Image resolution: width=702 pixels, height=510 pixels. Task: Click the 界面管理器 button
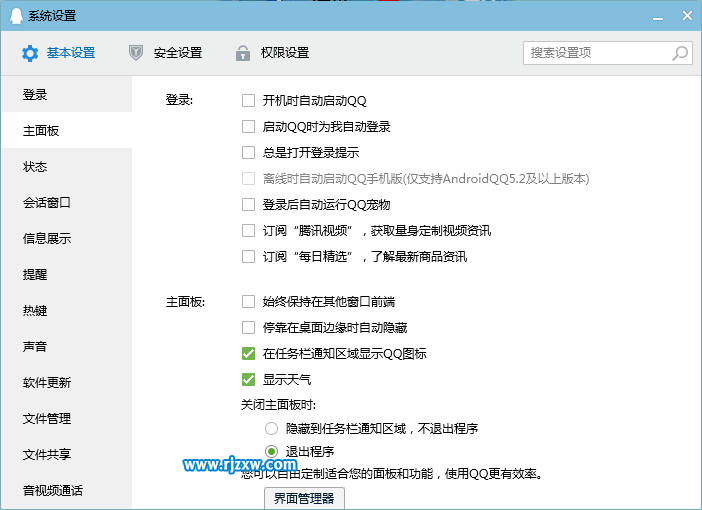[x=304, y=498]
